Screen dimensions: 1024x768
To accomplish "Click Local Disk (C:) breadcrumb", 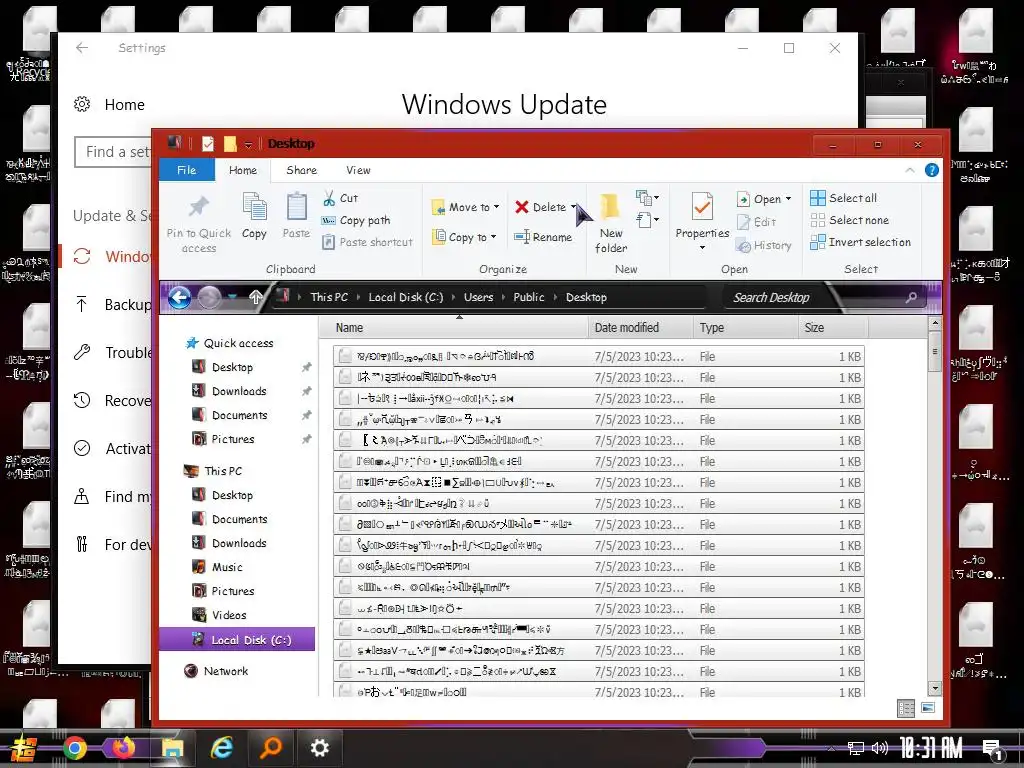I will (x=406, y=297).
